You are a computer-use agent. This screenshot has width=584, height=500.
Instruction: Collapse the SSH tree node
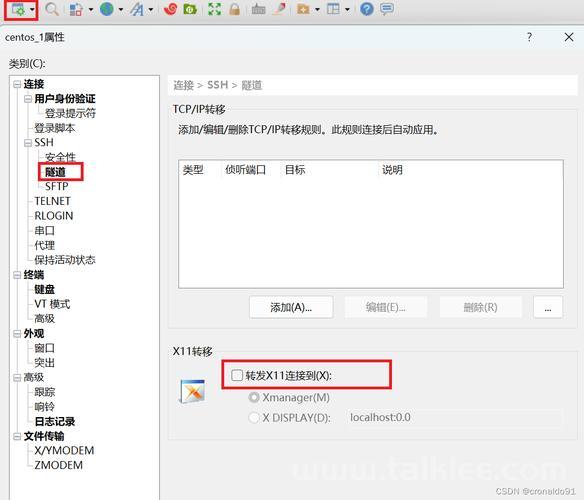pos(28,143)
